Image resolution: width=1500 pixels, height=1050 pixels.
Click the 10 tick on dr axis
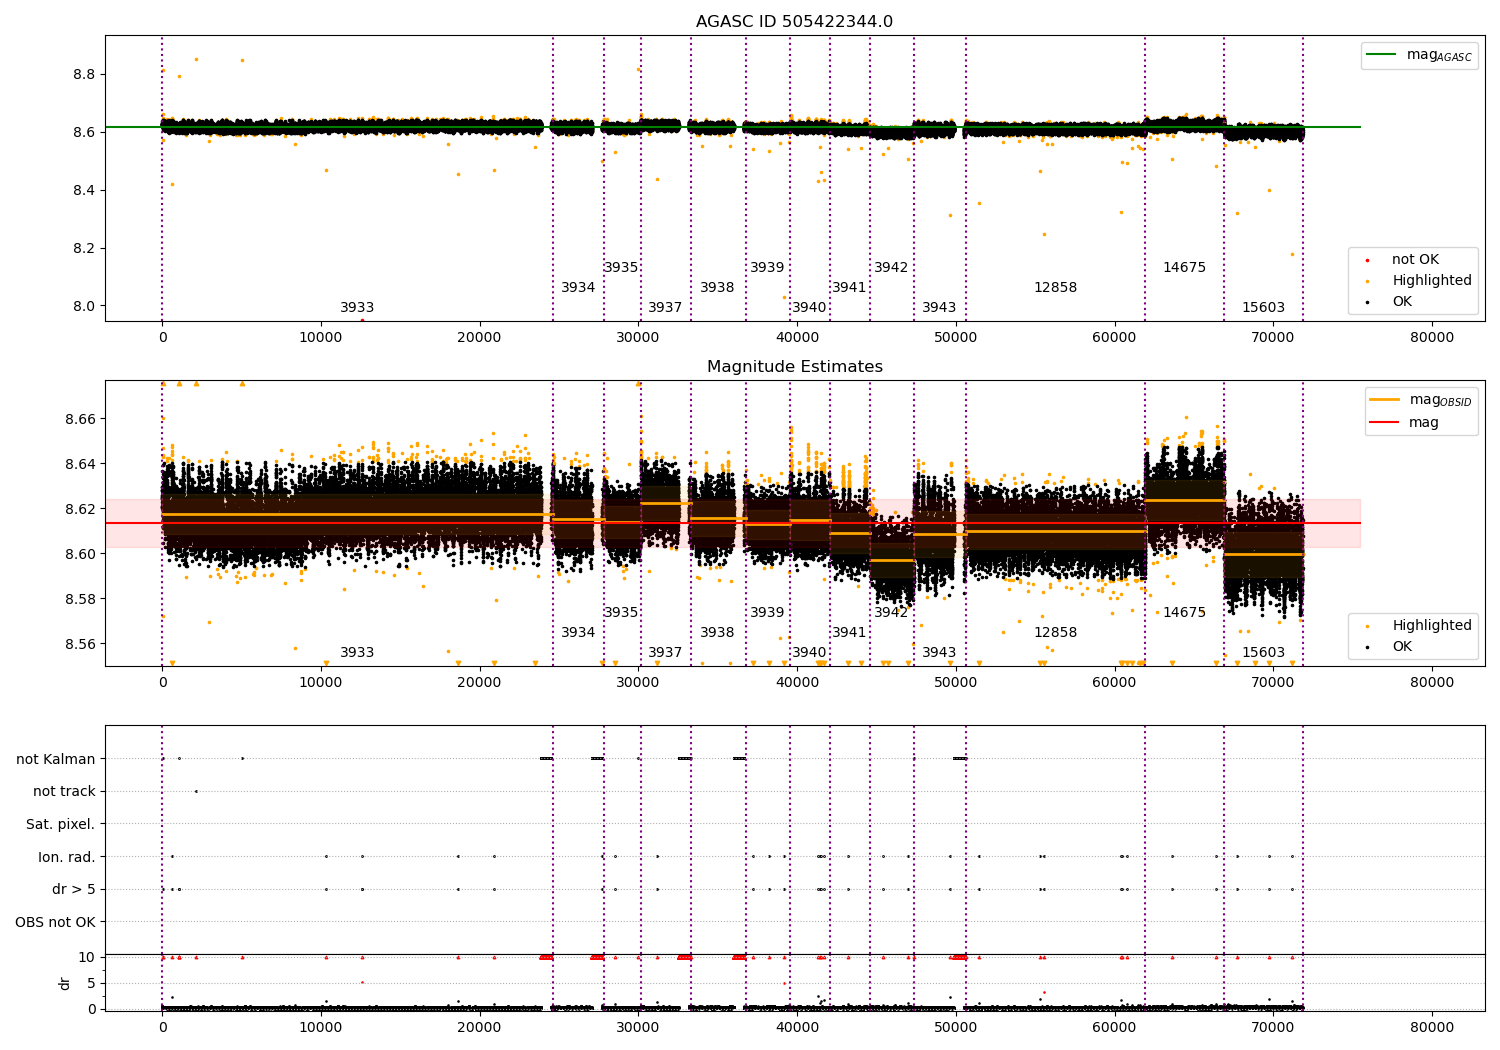pyautogui.click(x=87, y=958)
